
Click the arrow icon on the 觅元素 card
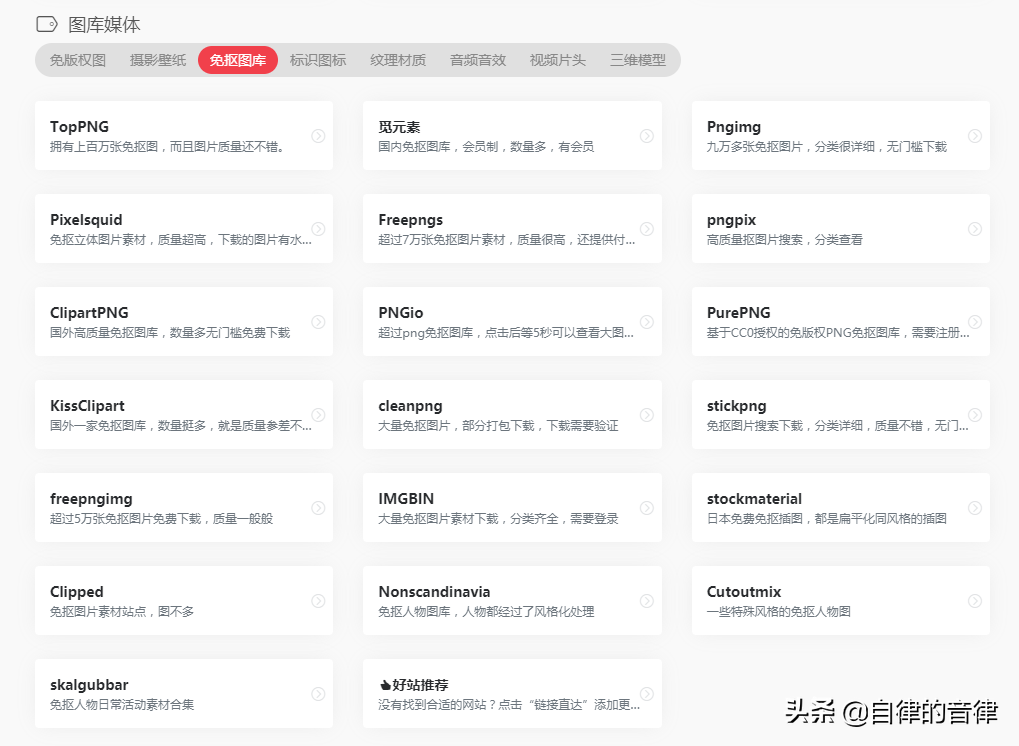[647, 136]
